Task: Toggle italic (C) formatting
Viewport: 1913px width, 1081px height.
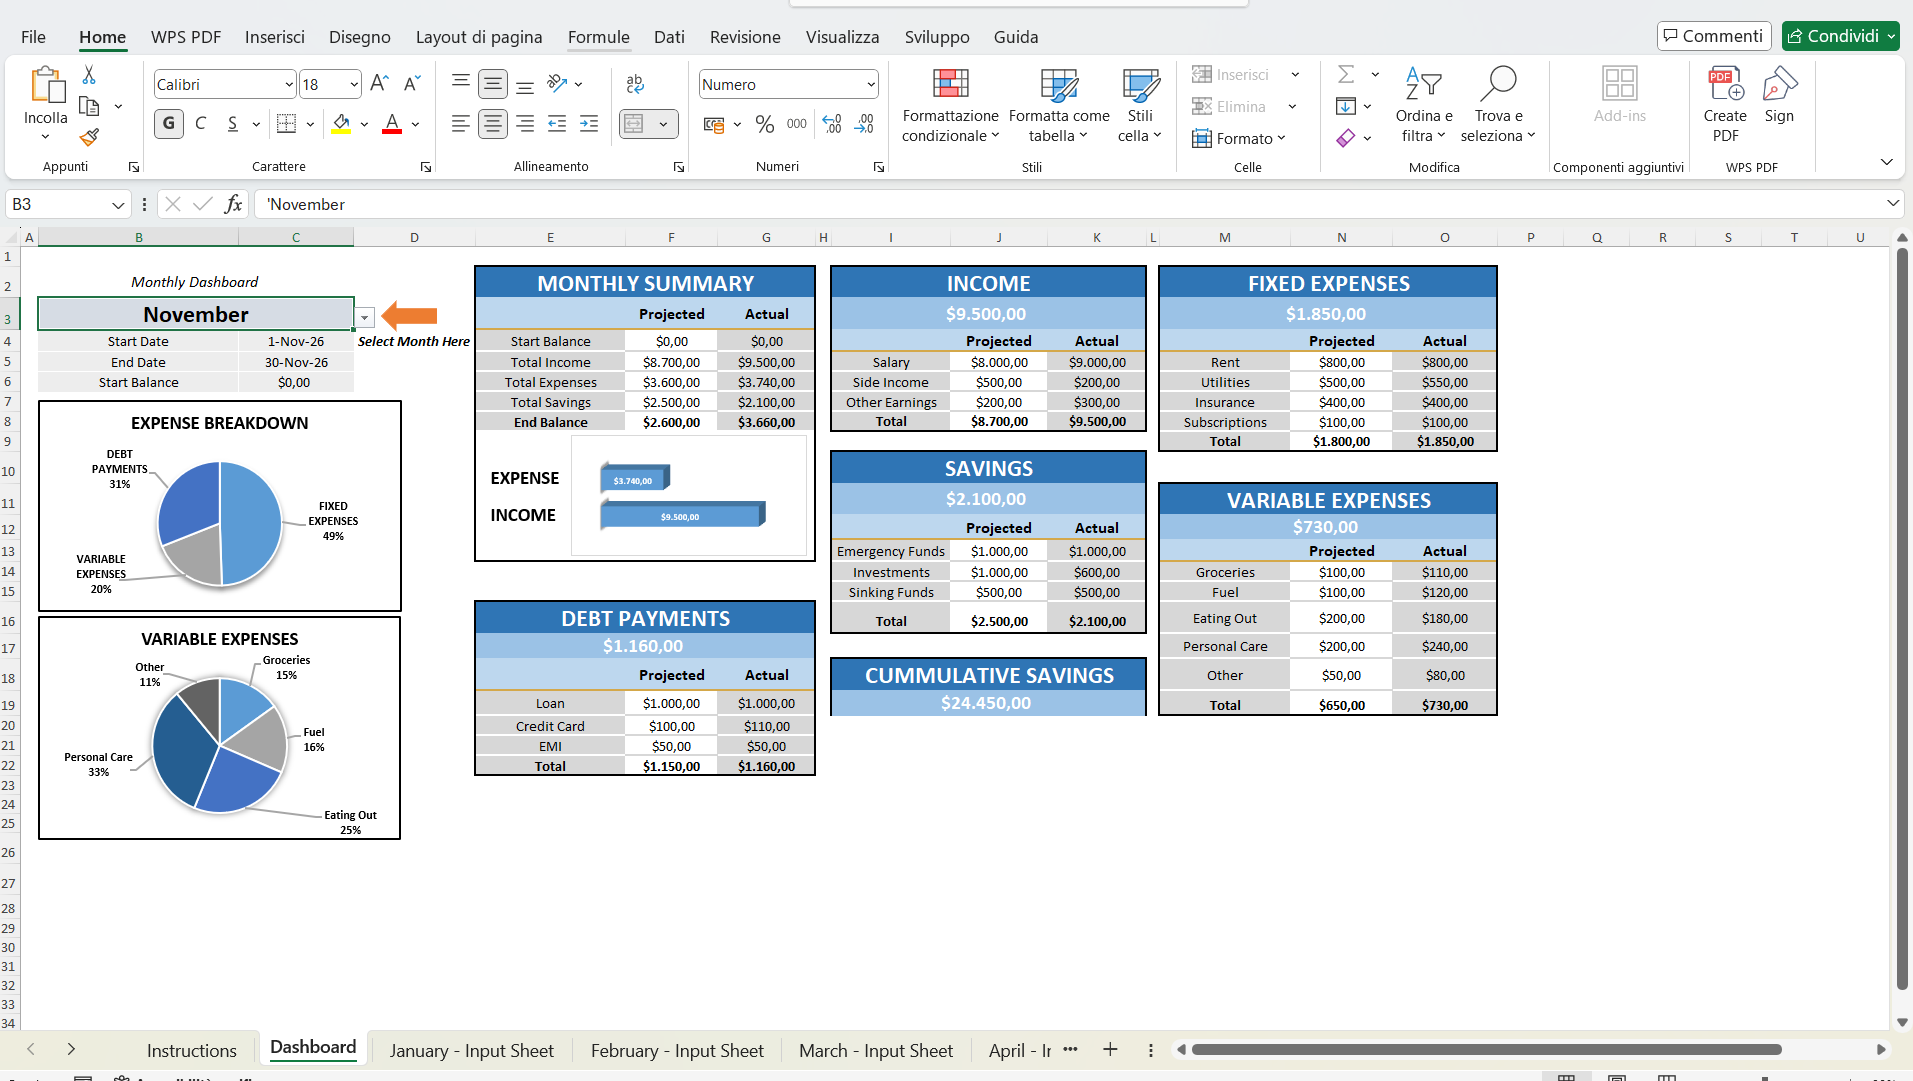Action: coord(201,124)
